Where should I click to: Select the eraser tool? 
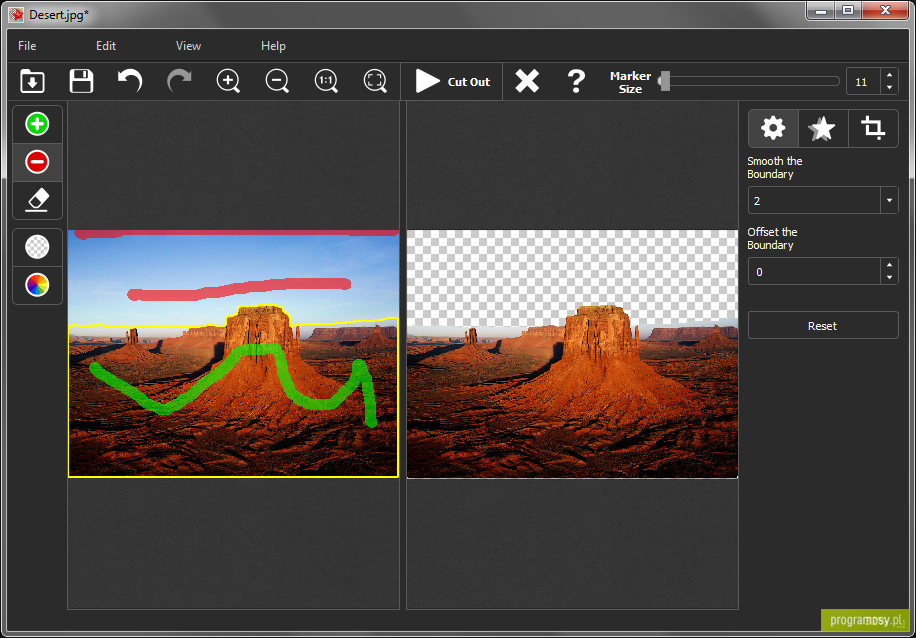37,200
